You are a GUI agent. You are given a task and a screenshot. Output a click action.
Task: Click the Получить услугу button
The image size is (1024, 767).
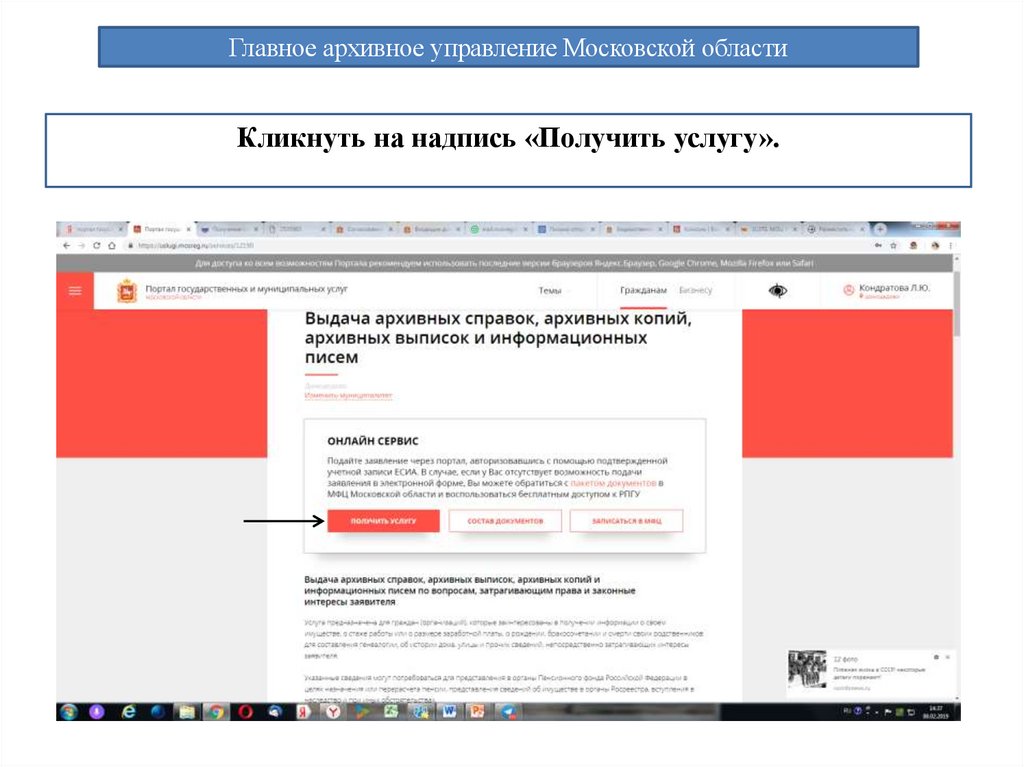[x=383, y=520]
